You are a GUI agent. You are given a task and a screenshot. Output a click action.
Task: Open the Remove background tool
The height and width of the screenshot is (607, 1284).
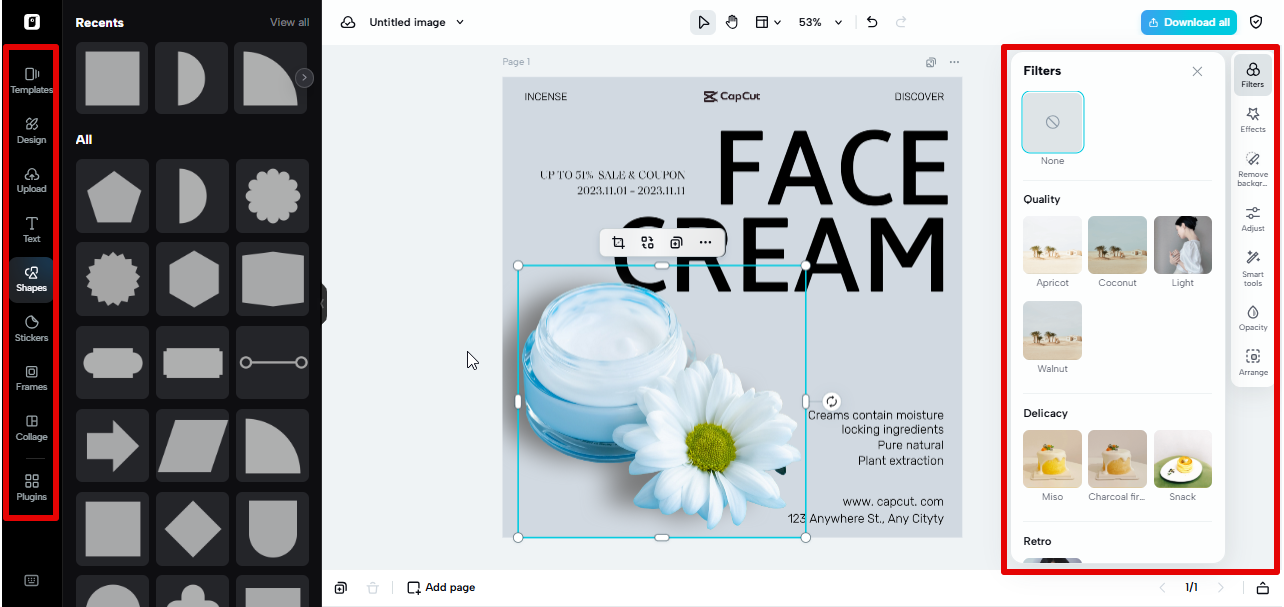(1253, 169)
